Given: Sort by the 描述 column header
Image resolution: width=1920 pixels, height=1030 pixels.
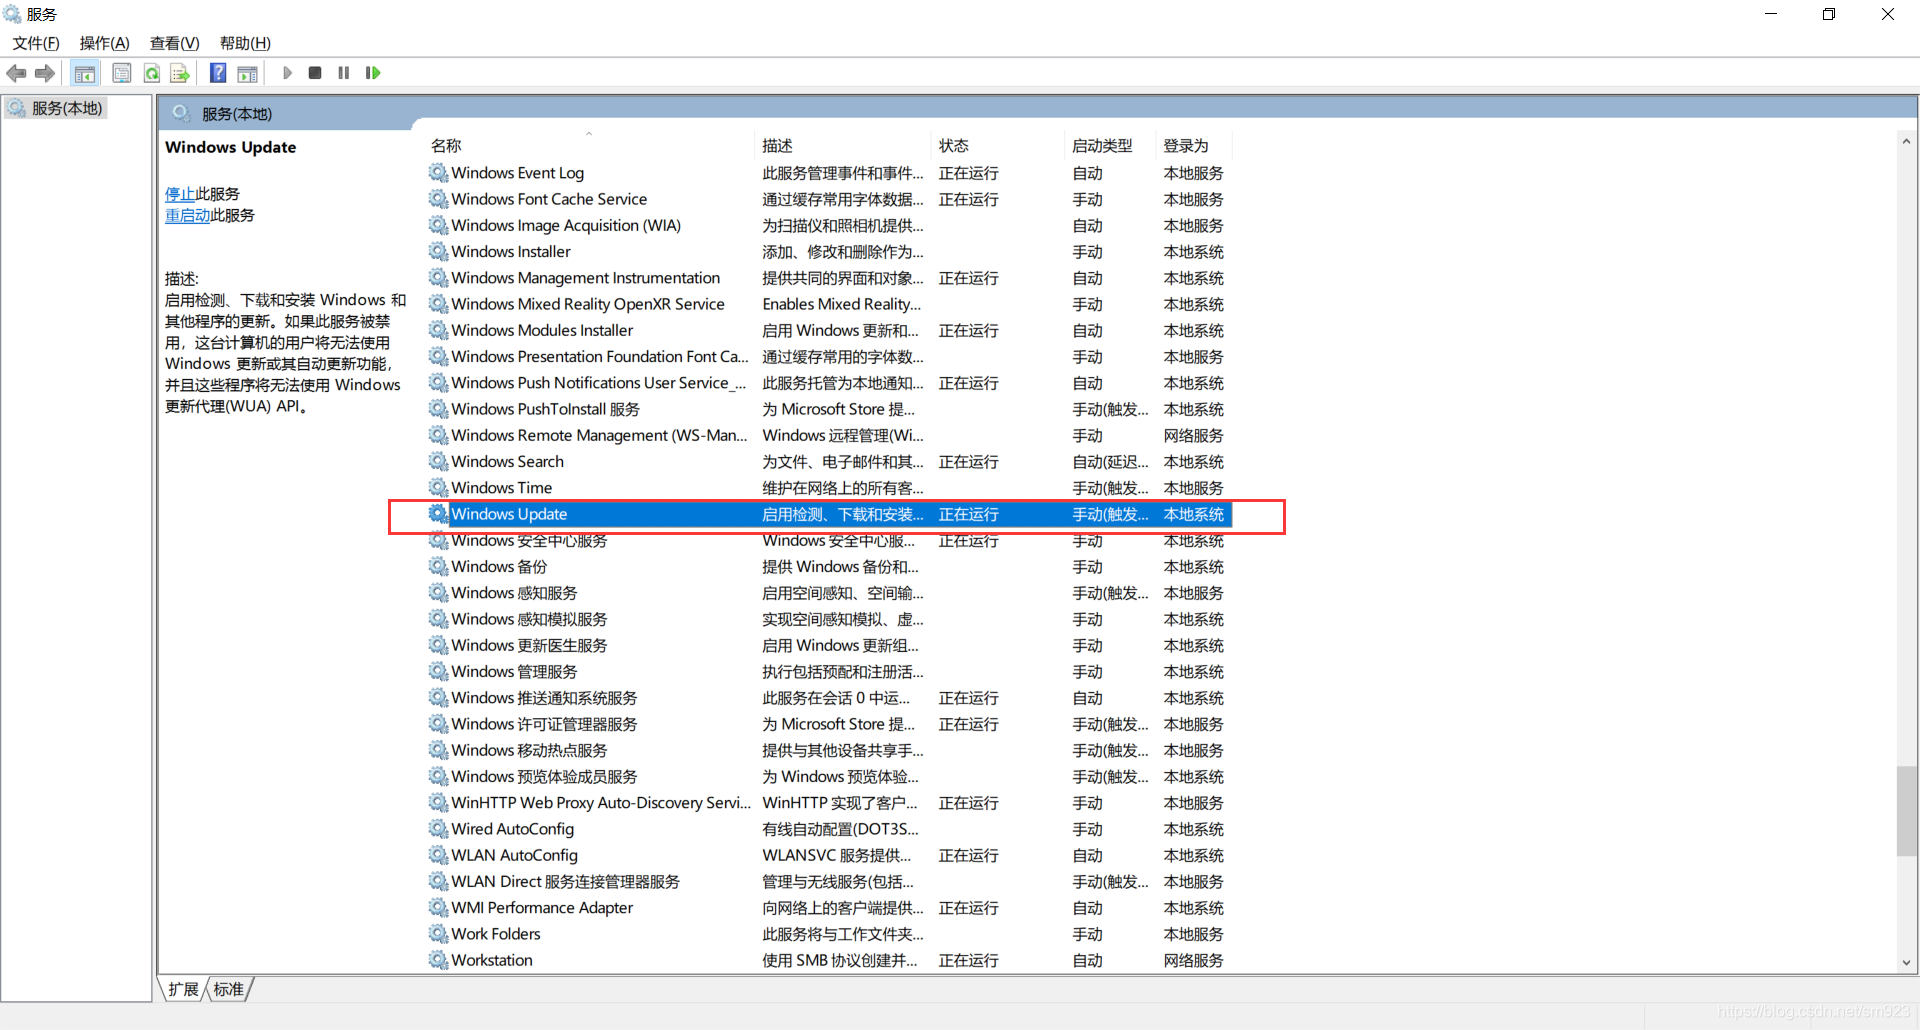Looking at the screenshot, I should (x=843, y=146).
